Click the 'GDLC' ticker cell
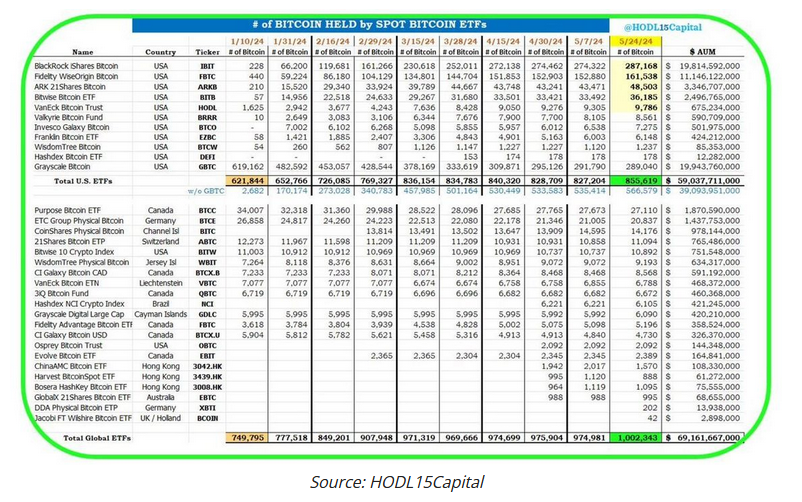Image resolution: width=802 pixels, height=502 pixels. click(207, 315)
